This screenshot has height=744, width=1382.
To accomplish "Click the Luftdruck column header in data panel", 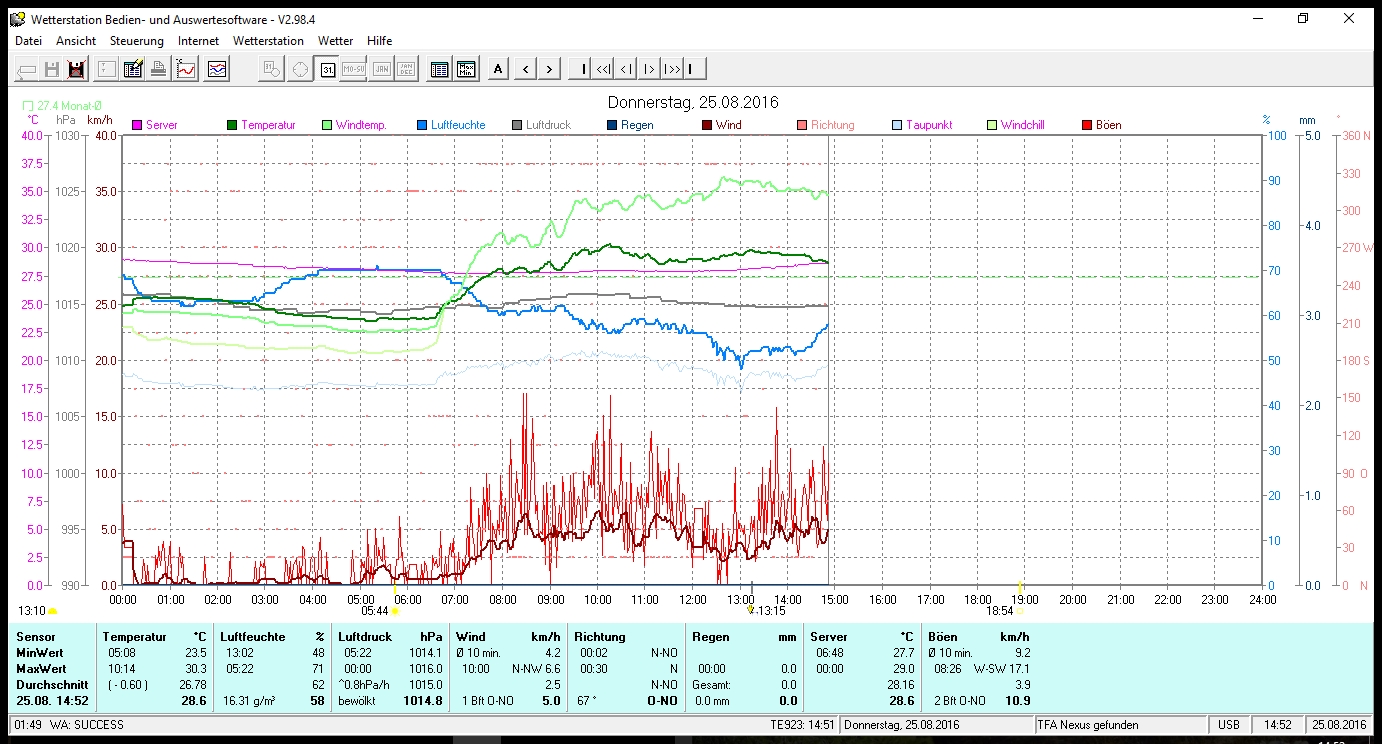I will click(x=366, y=636).
